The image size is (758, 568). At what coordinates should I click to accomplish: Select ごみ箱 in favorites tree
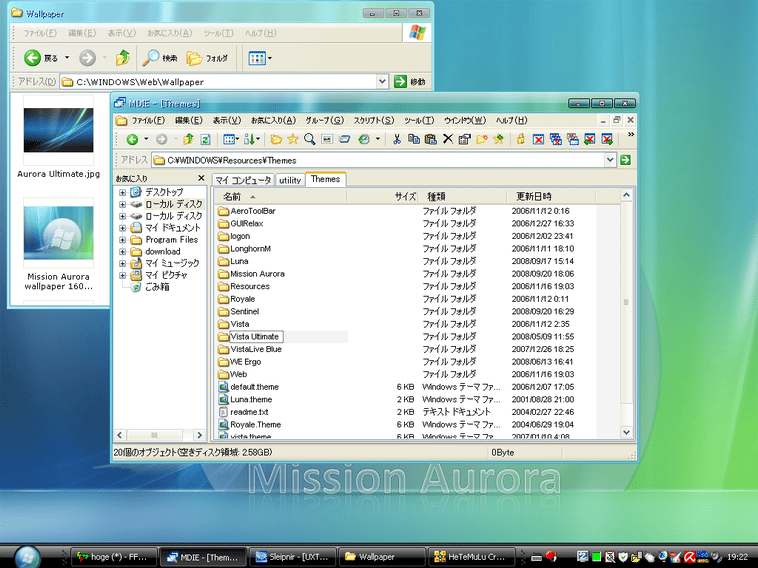pos(157,287)
